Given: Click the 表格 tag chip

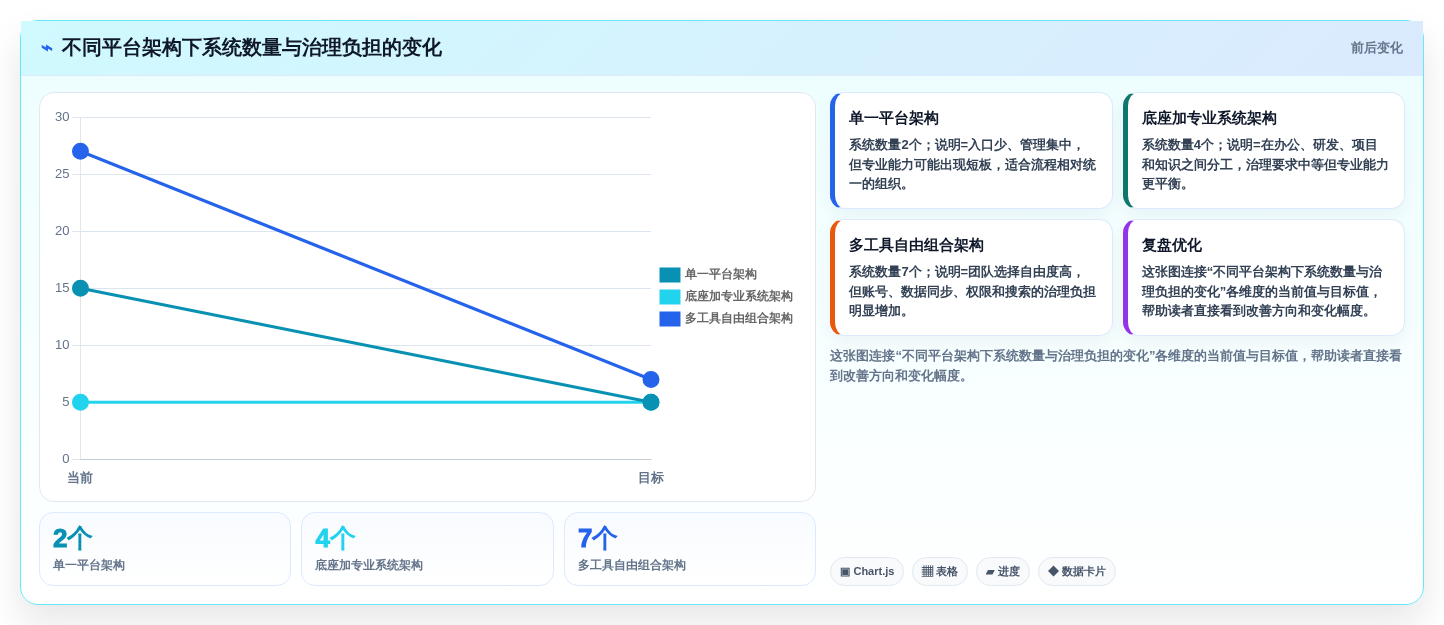Looking at the screenshot, I should tap(940, 572).
